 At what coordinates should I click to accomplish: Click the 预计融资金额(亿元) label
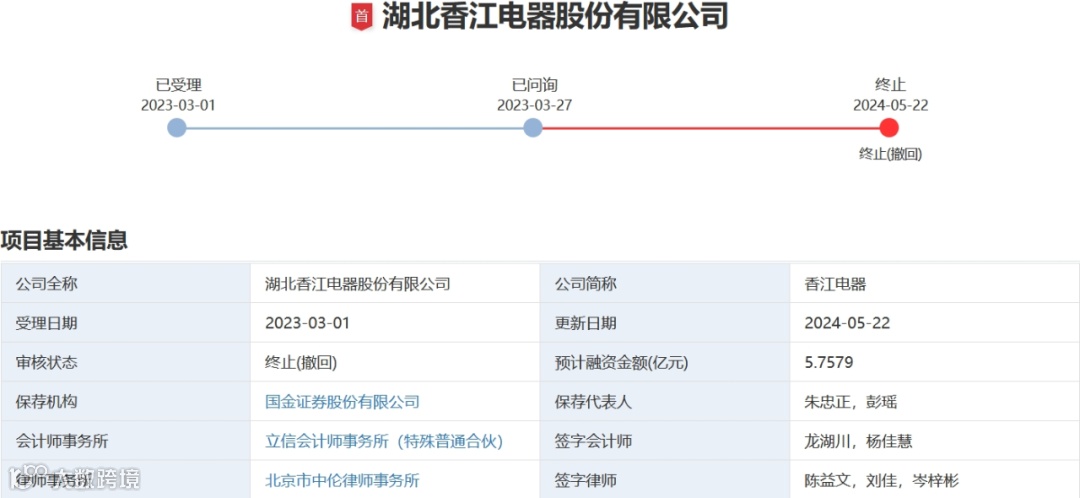[621, 362]
